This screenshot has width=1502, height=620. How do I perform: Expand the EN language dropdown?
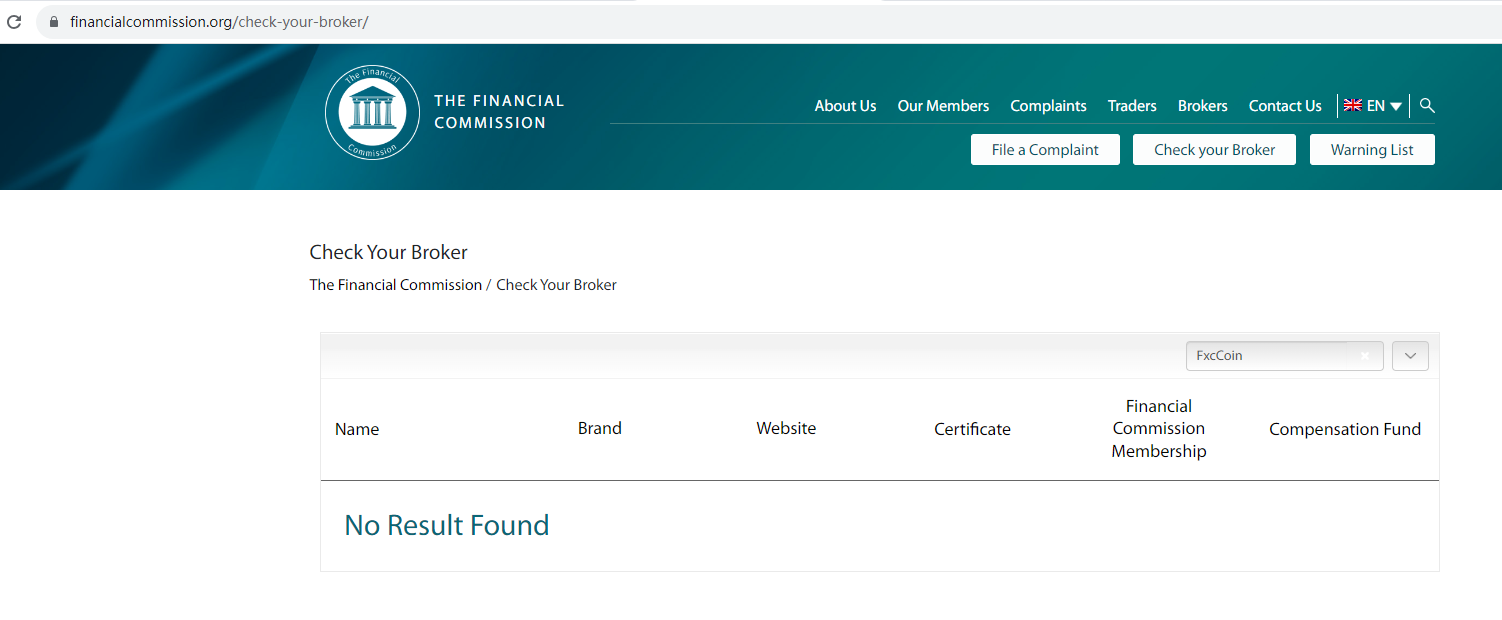(1396, 106)
